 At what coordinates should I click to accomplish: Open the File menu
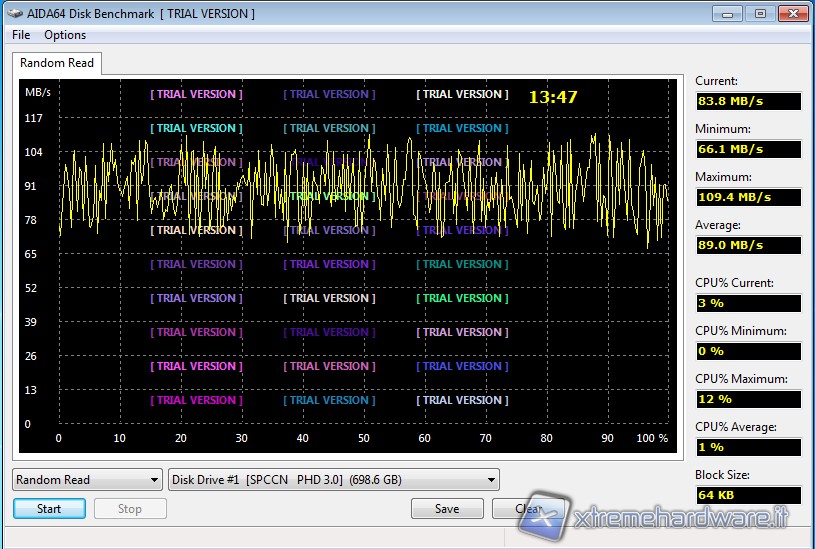pyautogui.click(x=21, y=35)
